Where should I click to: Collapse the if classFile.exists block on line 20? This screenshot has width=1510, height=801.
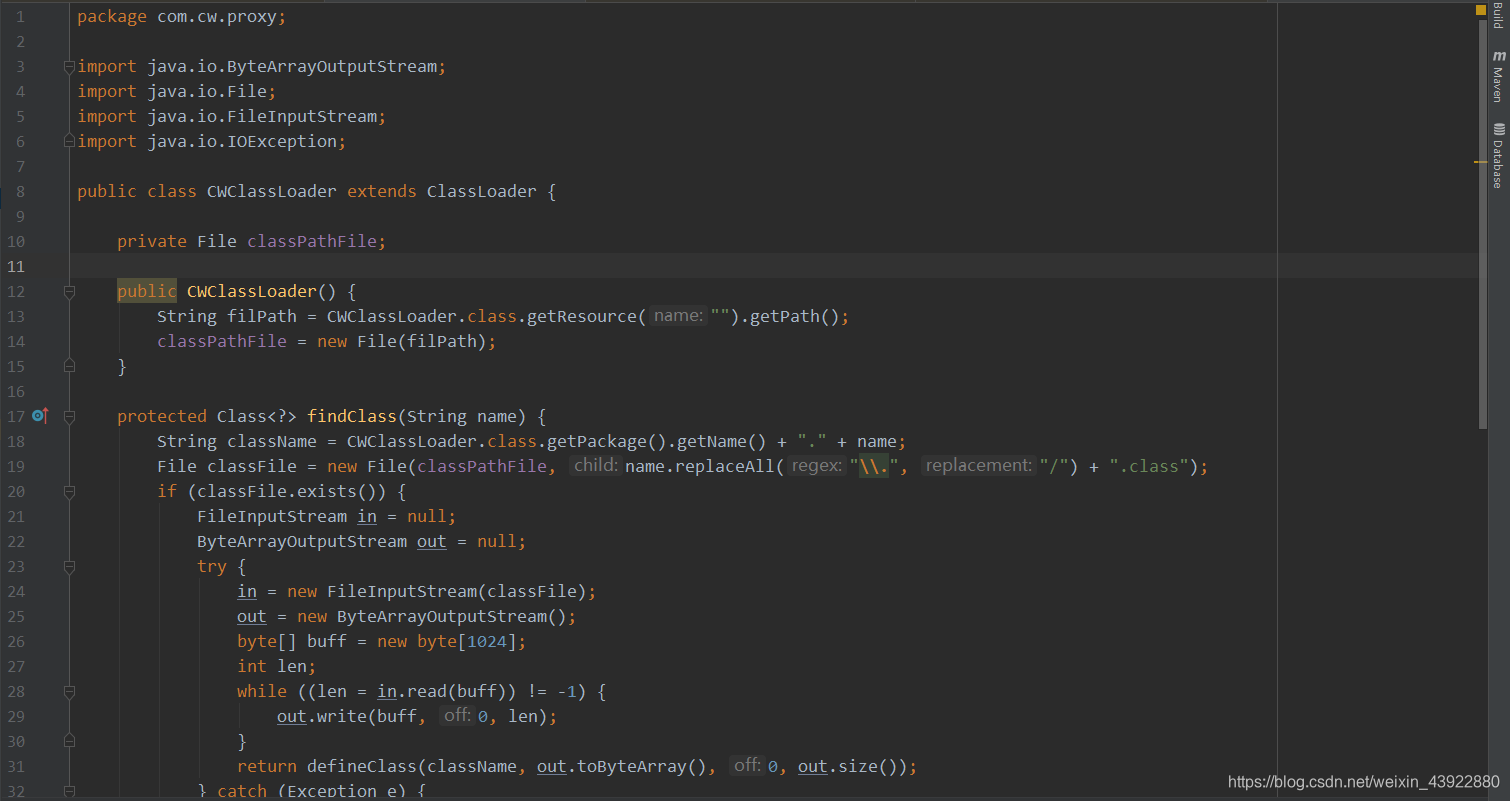click(69, 492)
